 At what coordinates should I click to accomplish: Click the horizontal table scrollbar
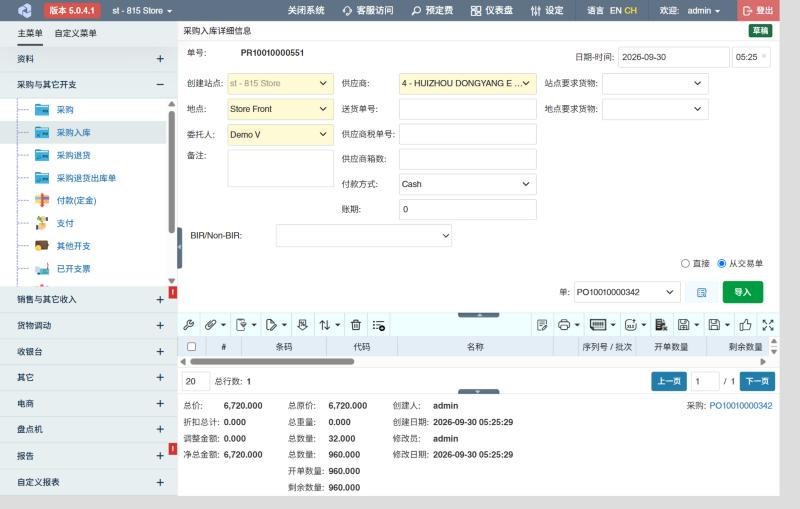[272, 362]
